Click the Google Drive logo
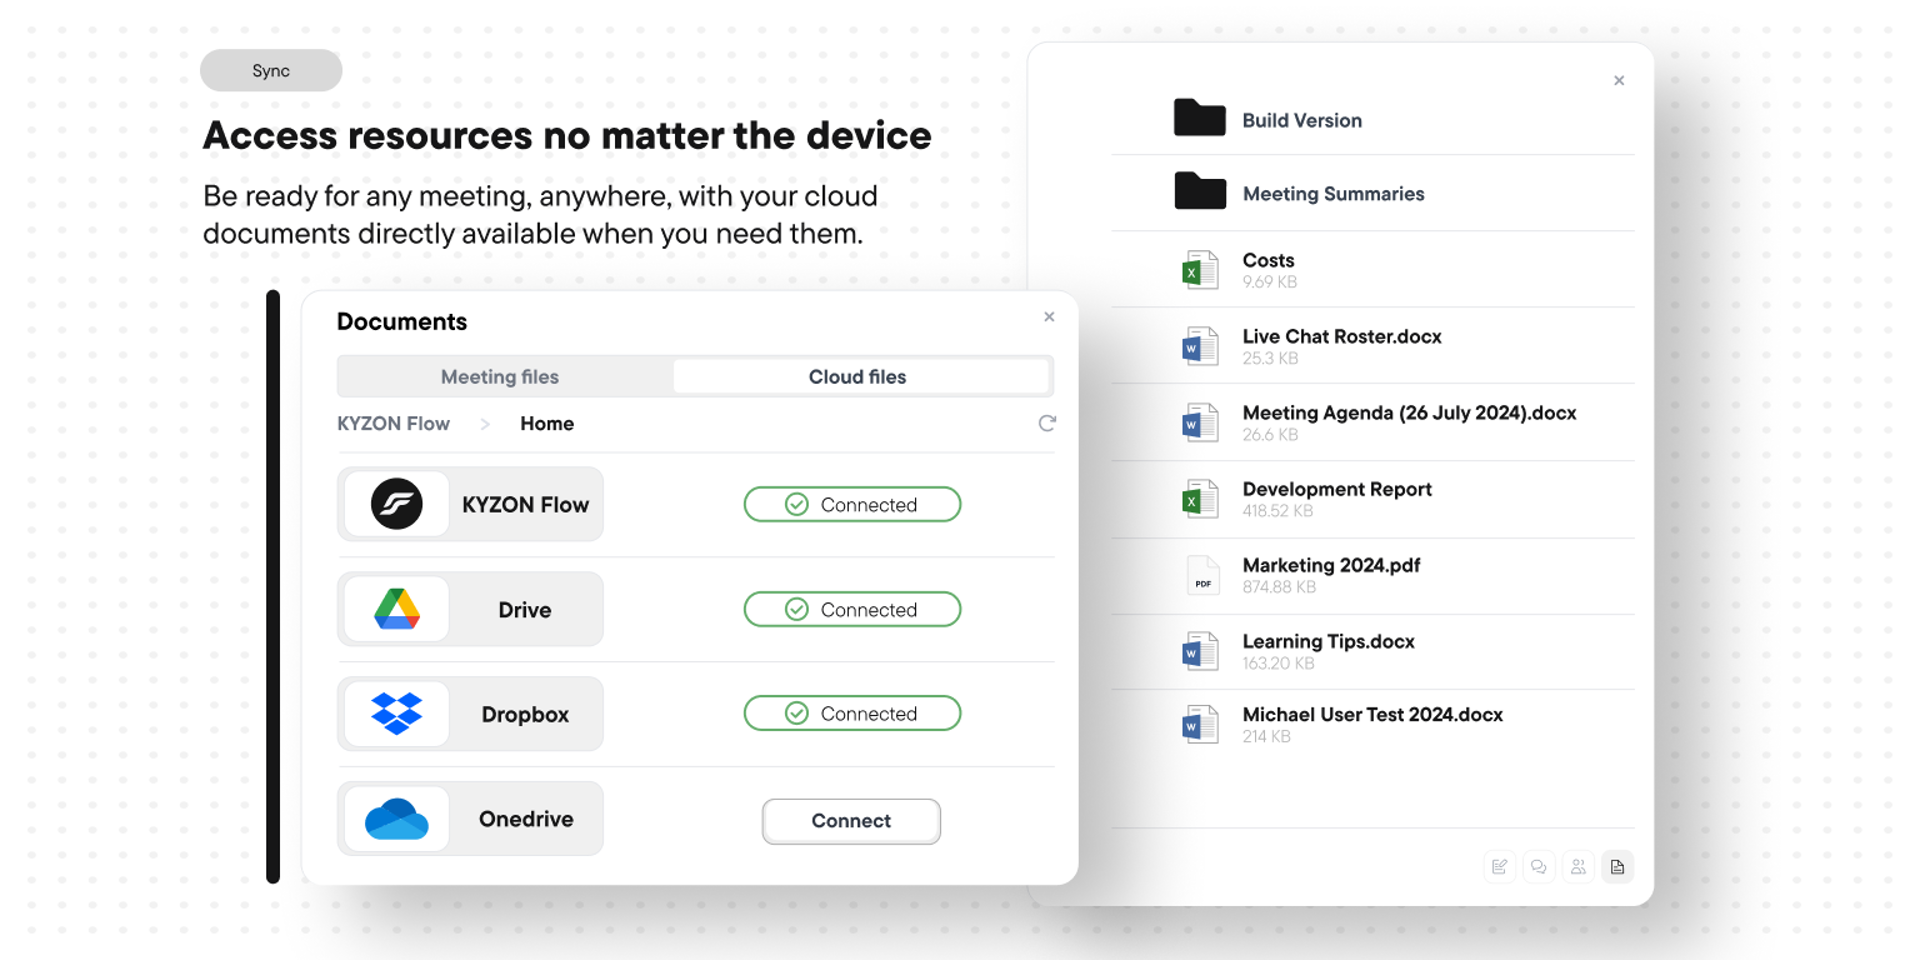This screenshot has height=960, width=1920. [397, 609]
